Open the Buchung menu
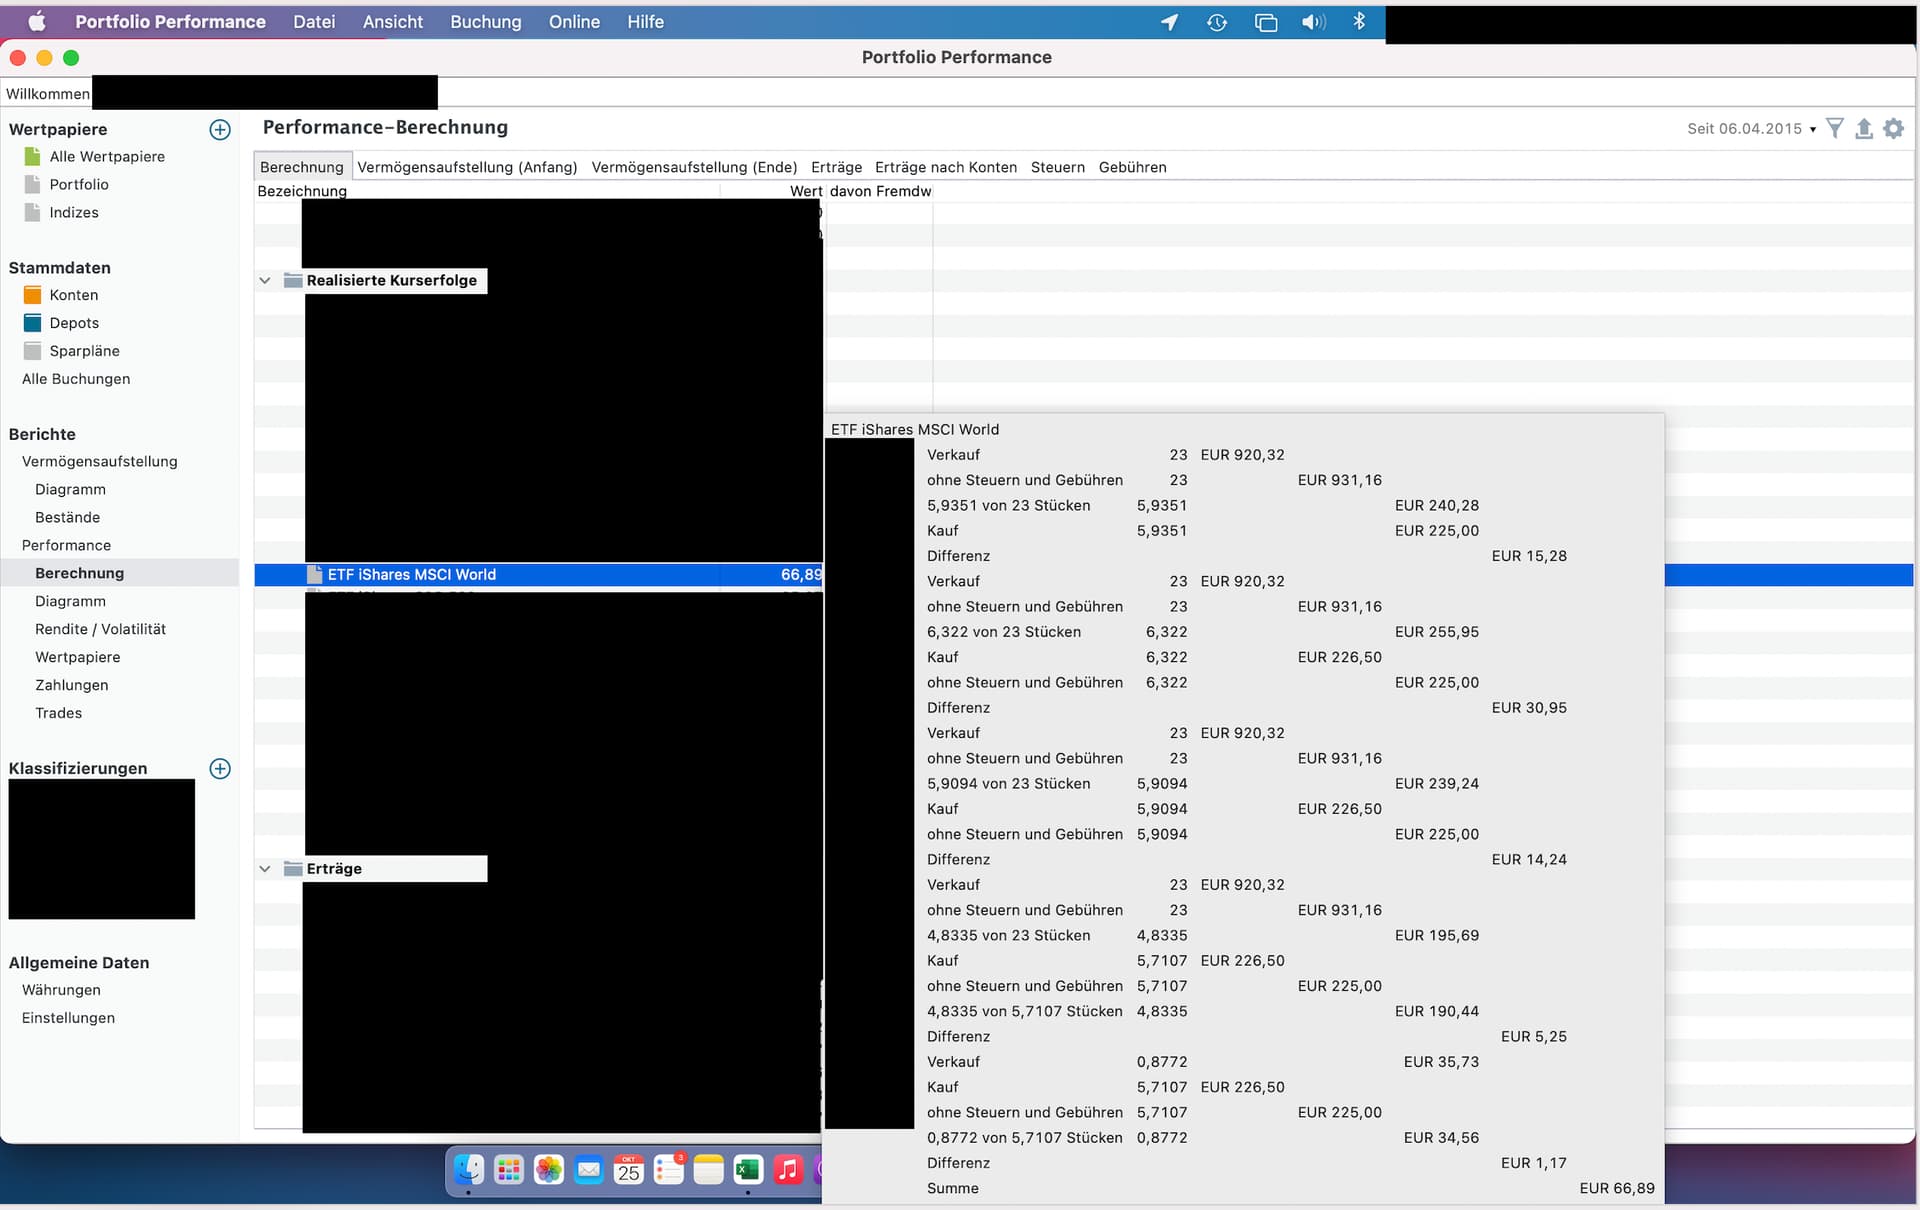 point(486,22)
